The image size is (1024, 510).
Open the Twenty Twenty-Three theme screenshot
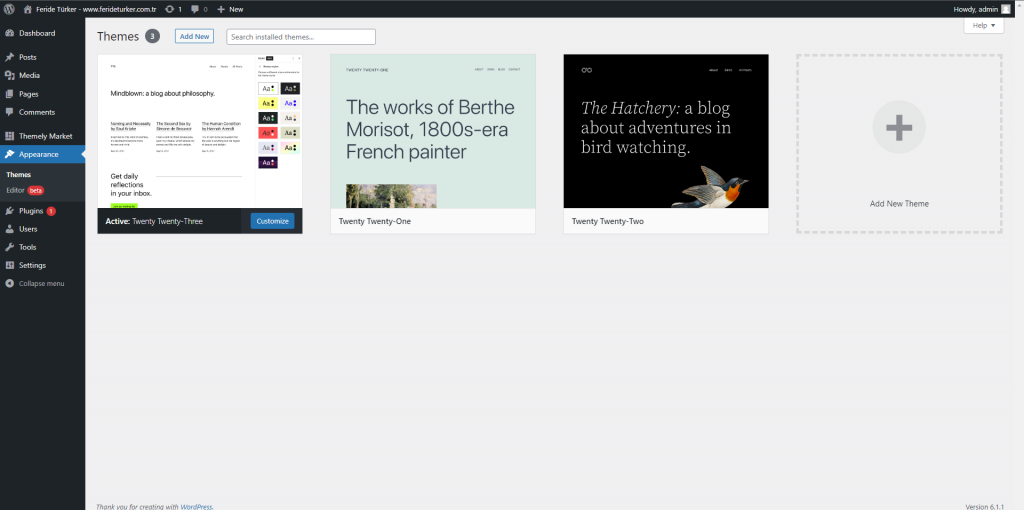[x=200, y=131]
